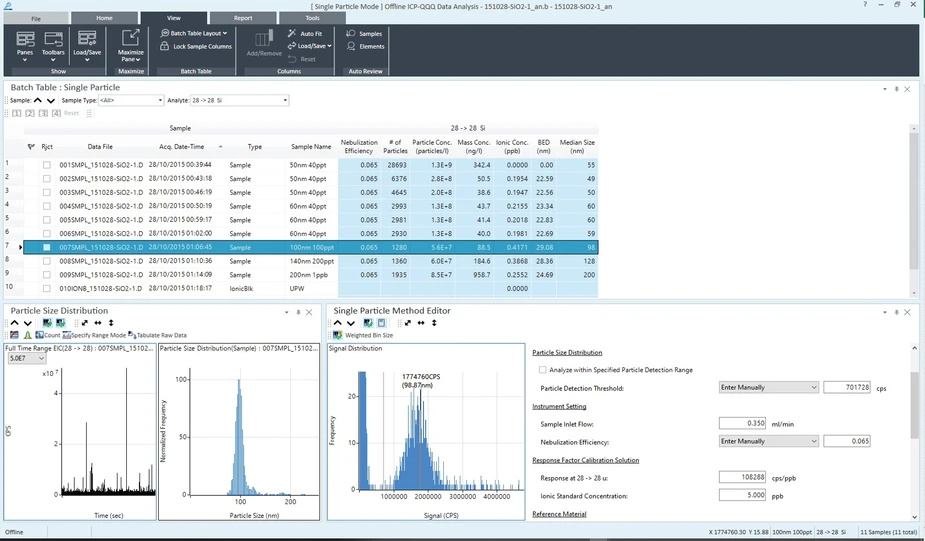
Task: Click Auto Review Samples
Action: click(x=364, y=34)
